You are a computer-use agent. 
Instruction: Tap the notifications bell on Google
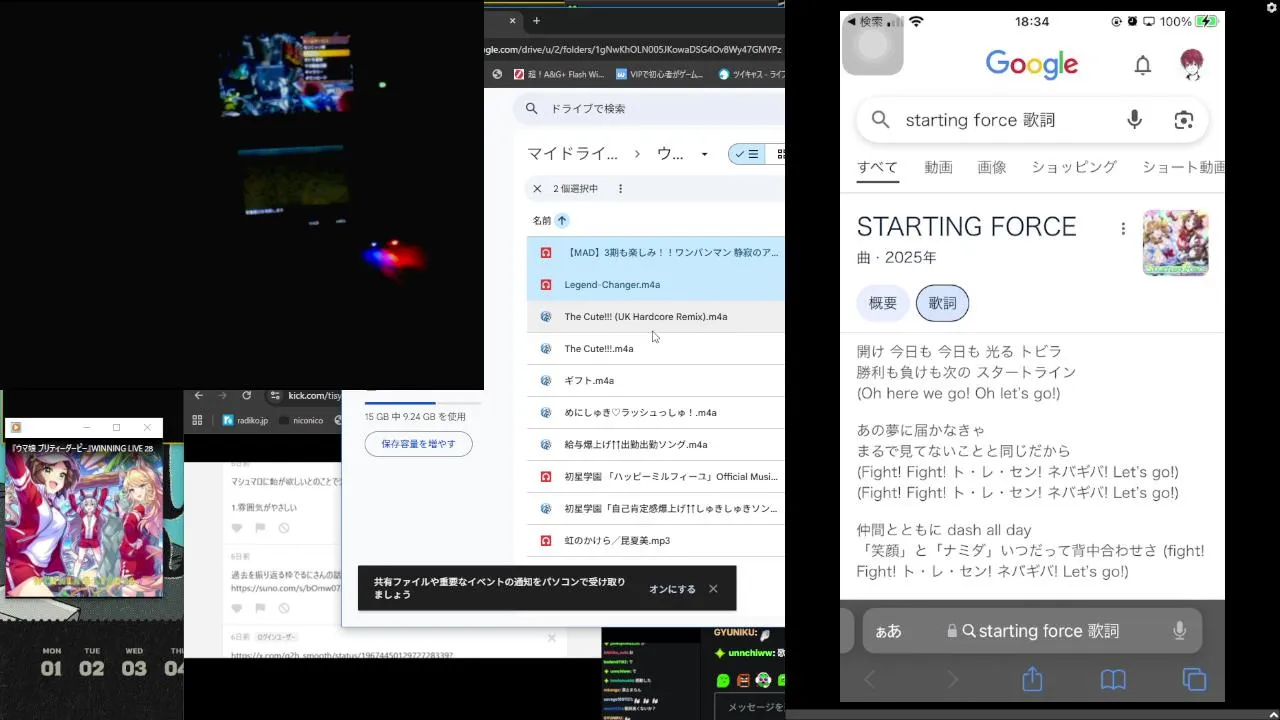pos(1142,66)
